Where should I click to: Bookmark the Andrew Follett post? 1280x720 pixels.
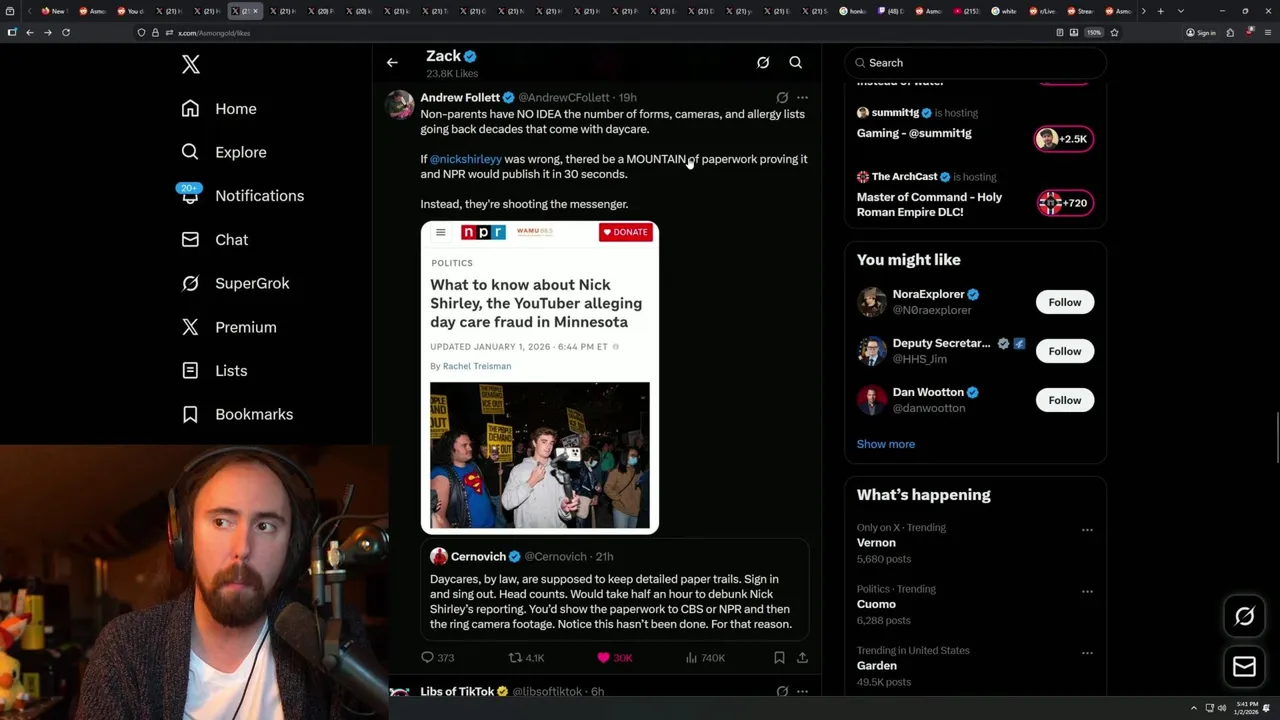779,658
